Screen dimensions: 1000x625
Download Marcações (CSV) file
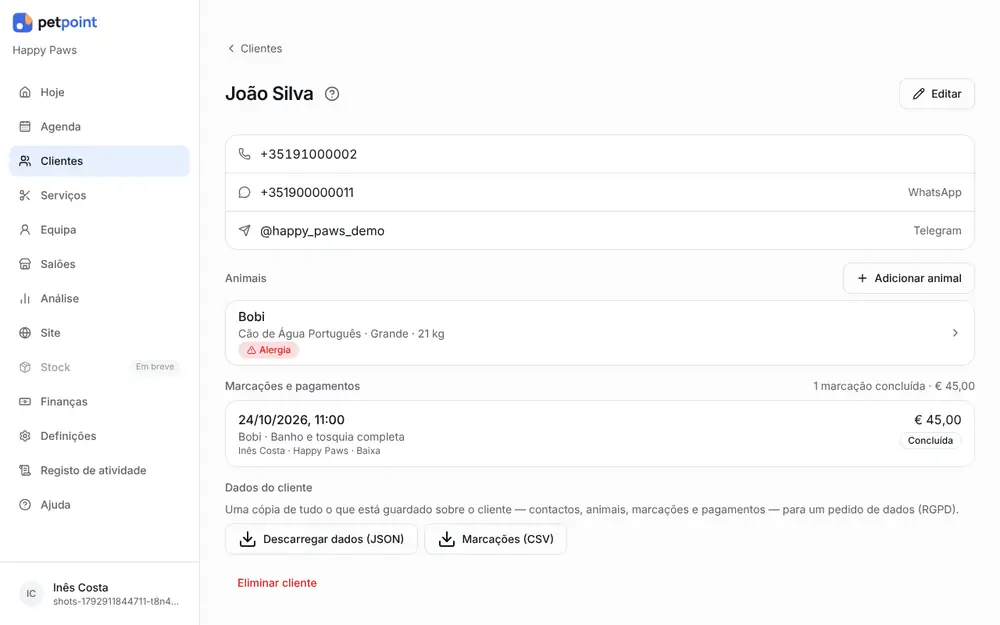[x=496, y=539]
